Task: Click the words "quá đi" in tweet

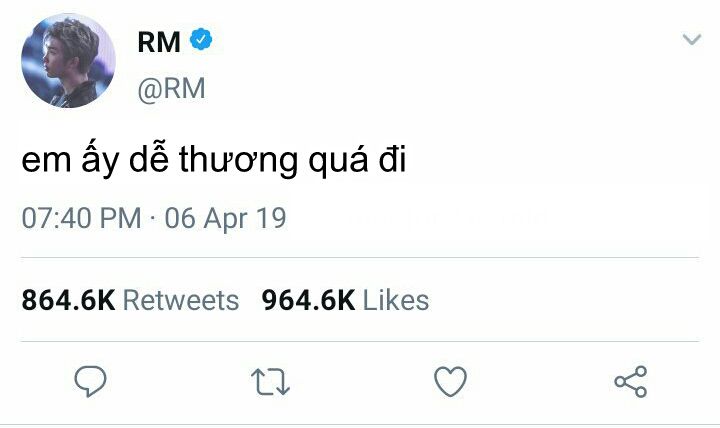Action: [357, 160]
